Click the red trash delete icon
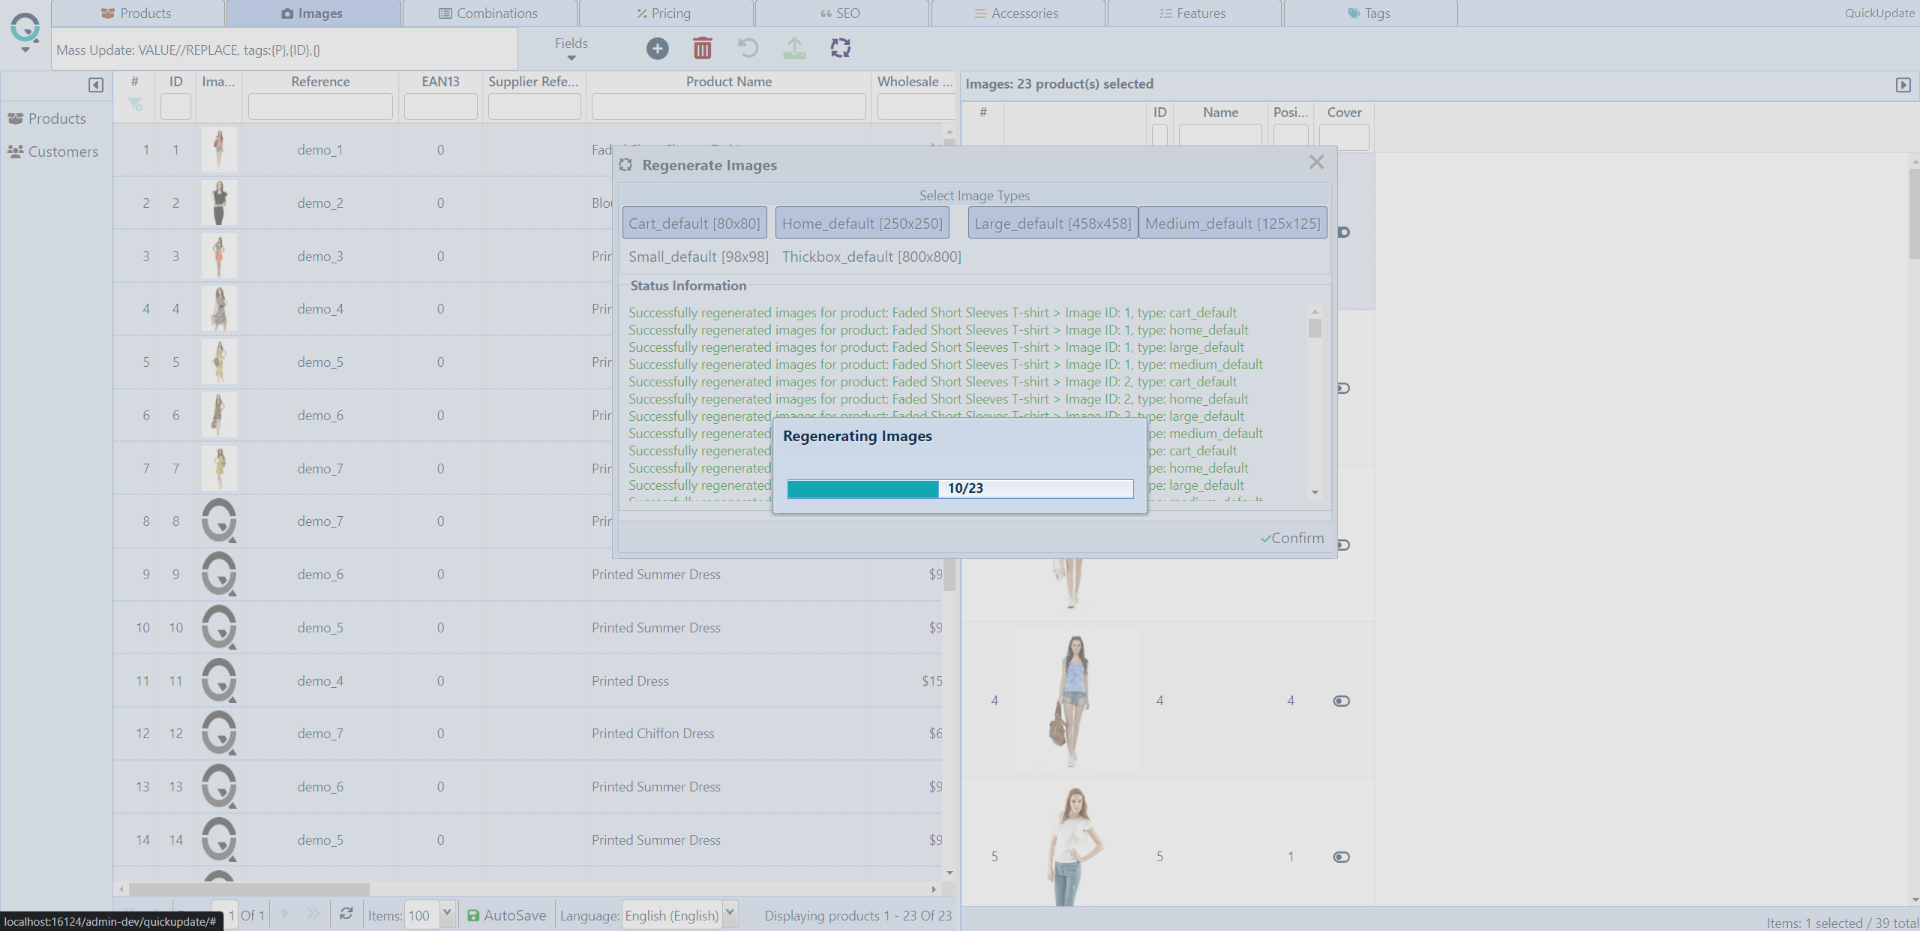Image resolution: width=1920 pixels, height=931 pixels. (703, 48)
